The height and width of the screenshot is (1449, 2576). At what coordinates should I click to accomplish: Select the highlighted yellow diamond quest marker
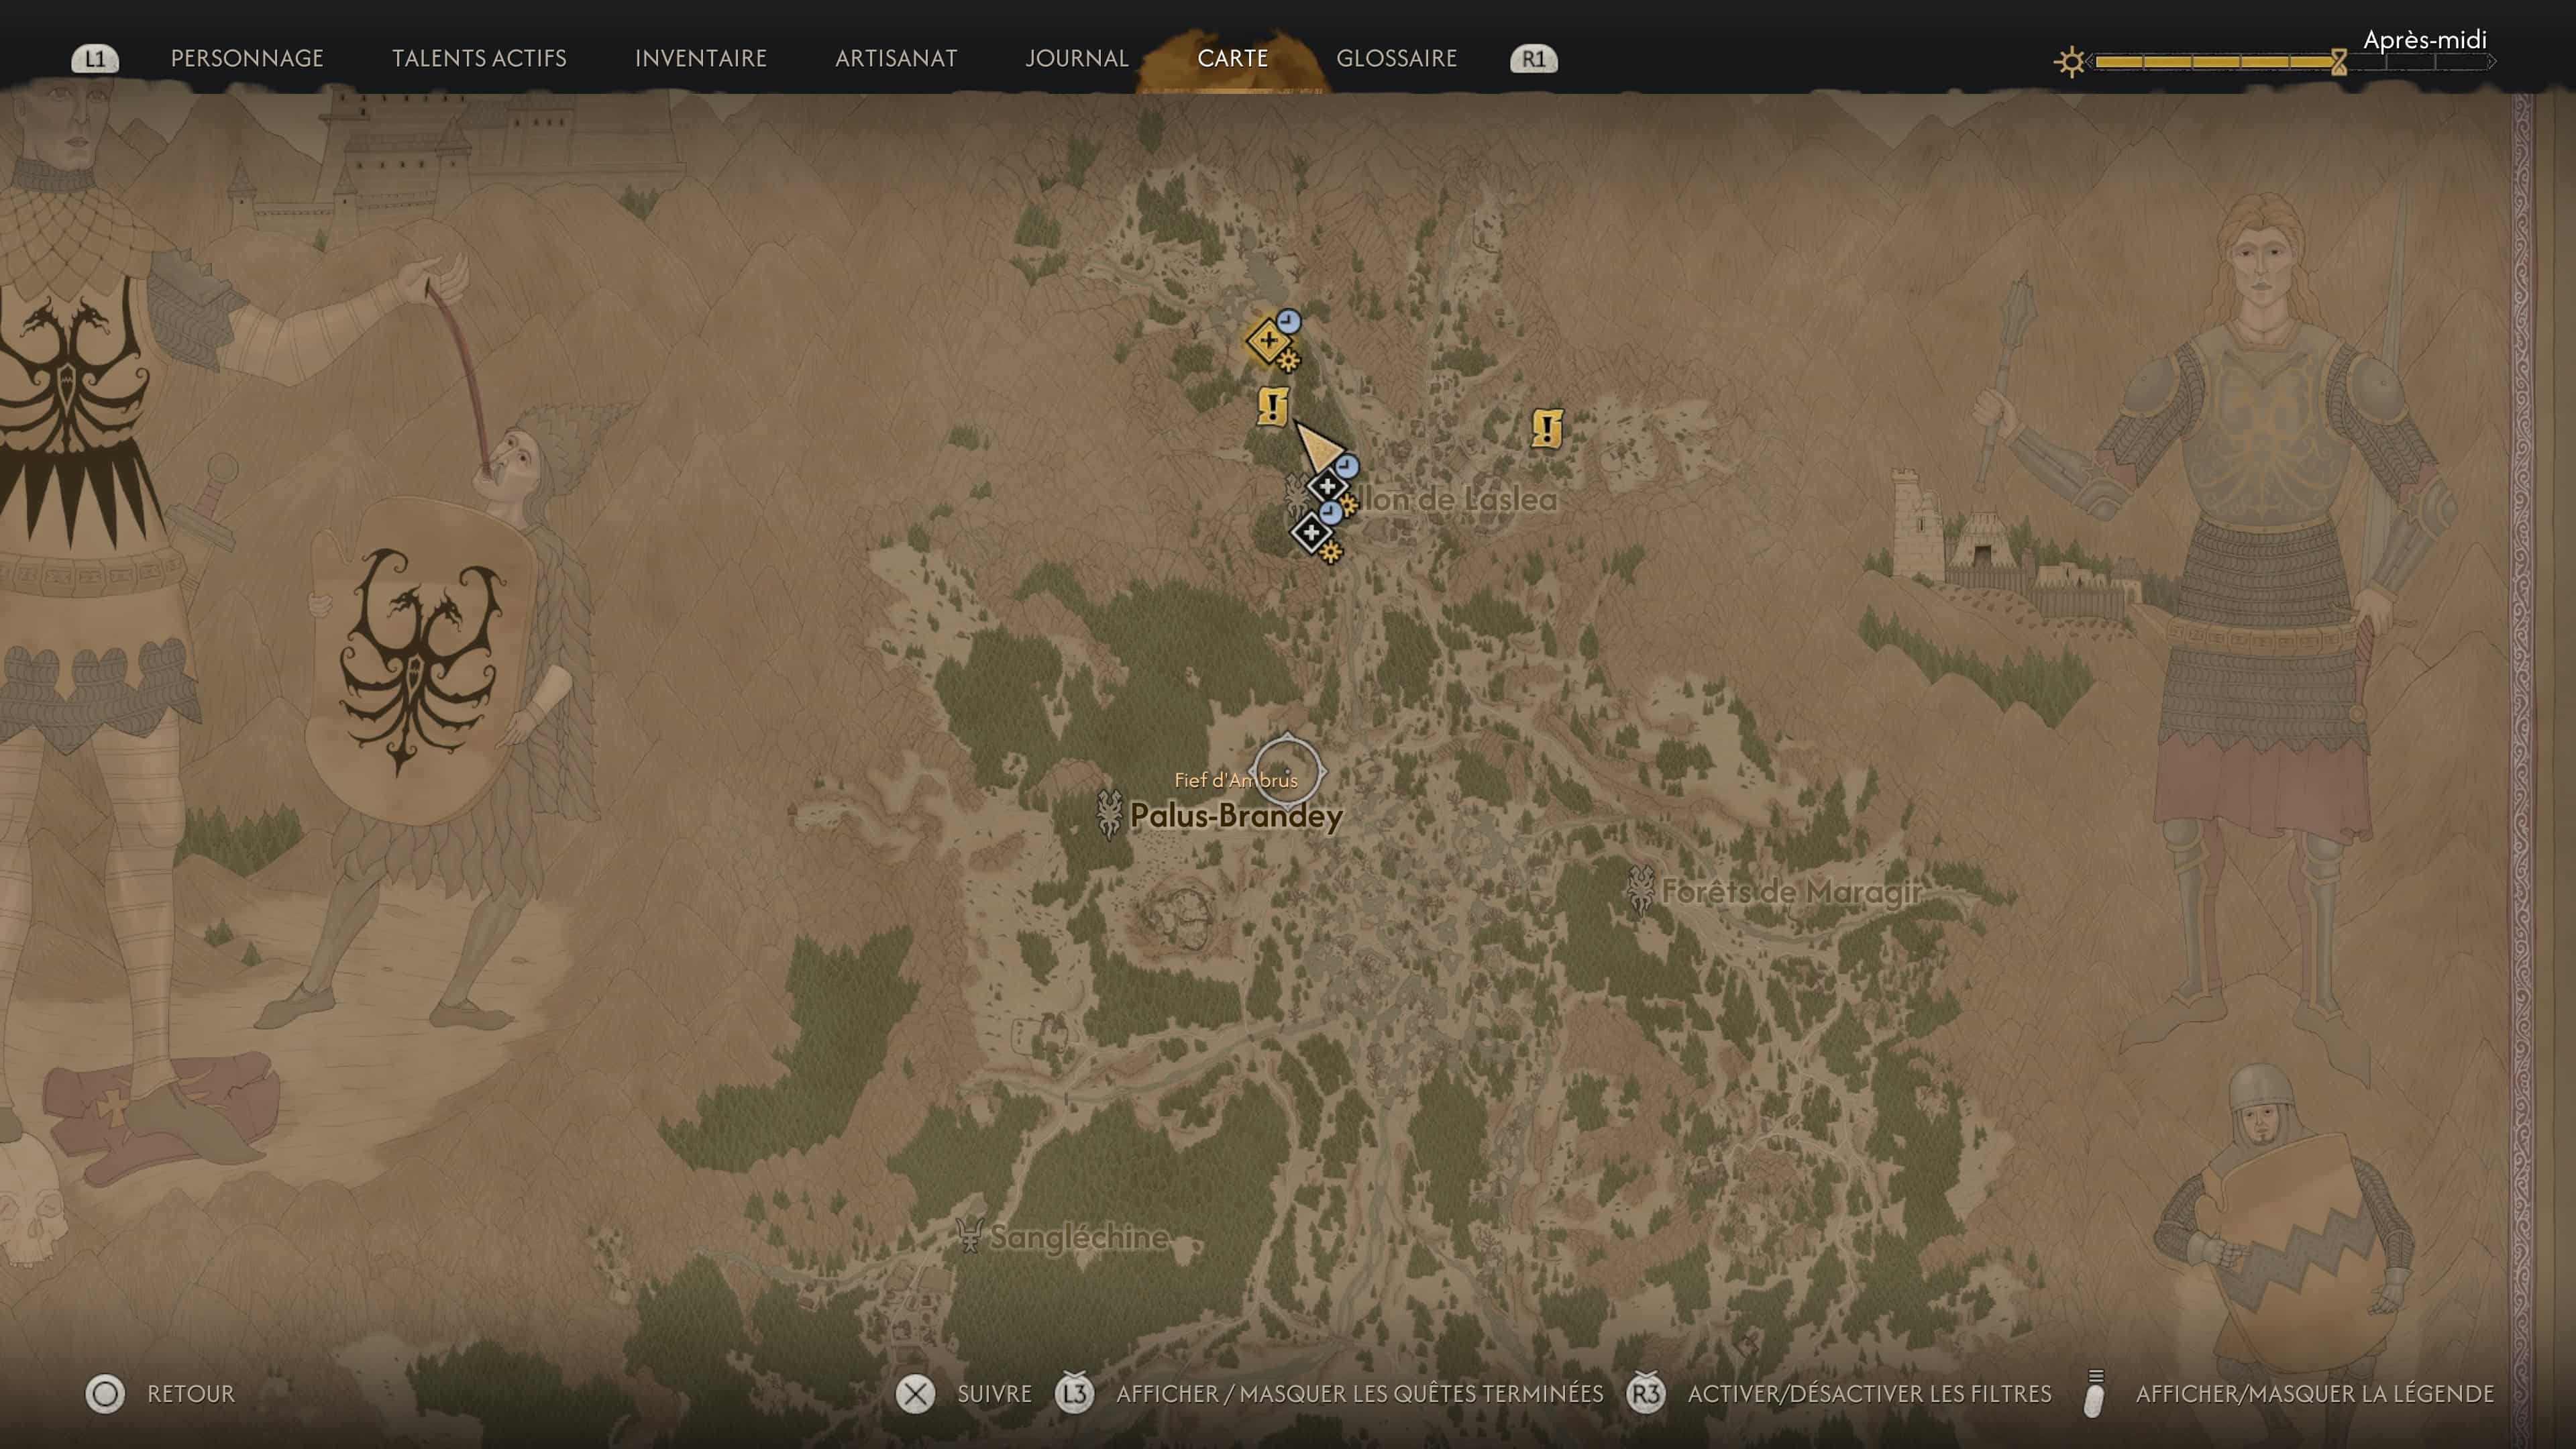pos(1269,340)
